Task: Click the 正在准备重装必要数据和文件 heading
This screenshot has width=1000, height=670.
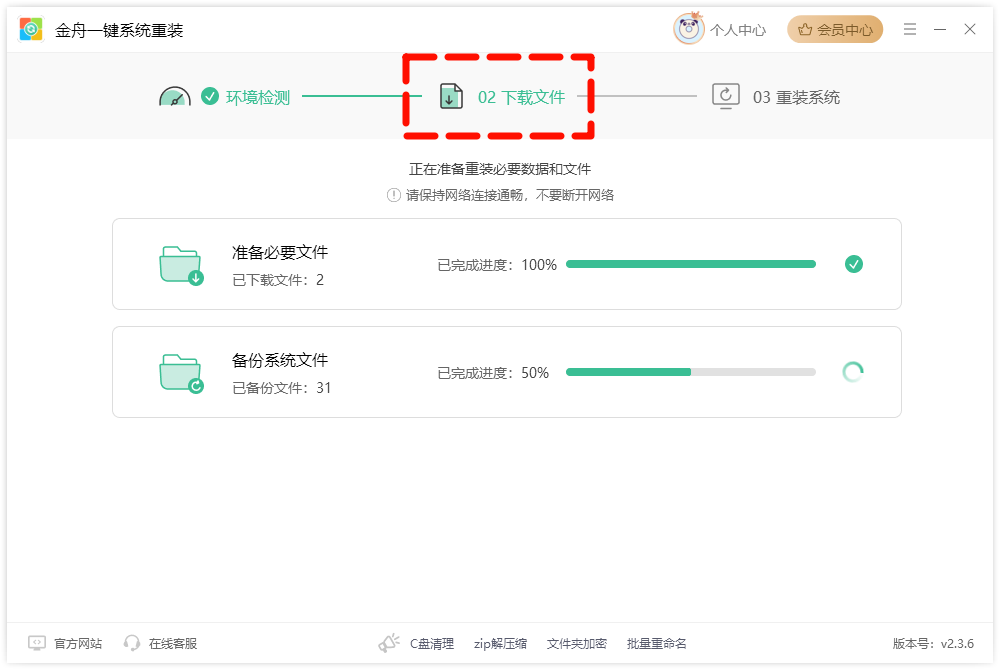Action: click(x=500, y=169)
